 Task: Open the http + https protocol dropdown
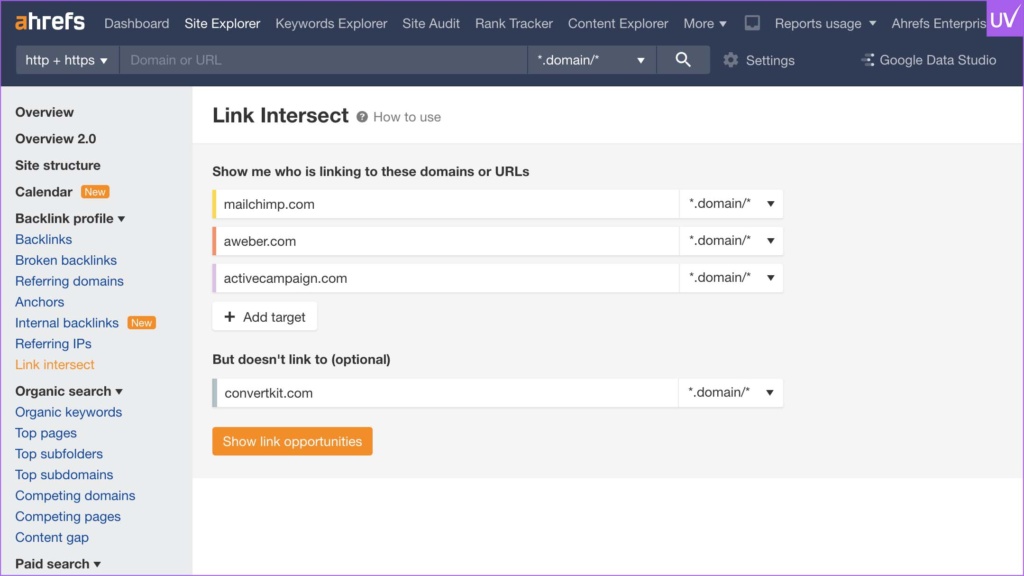(x=67, y=60)
